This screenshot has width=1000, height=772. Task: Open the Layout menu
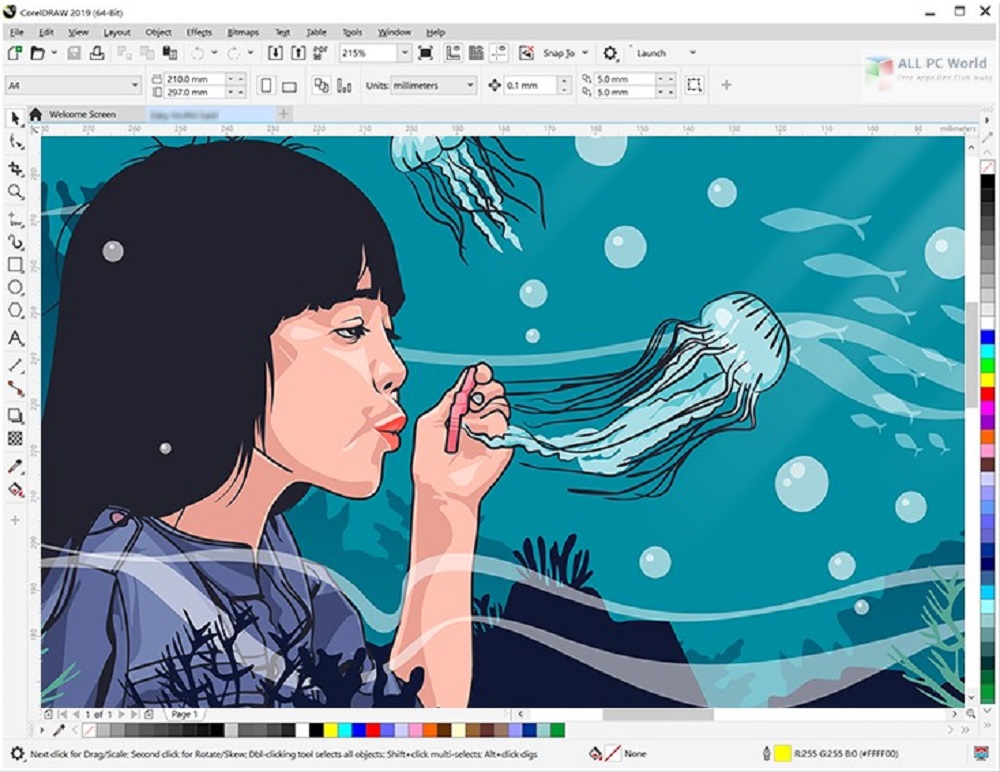click(x=117, y=32)
